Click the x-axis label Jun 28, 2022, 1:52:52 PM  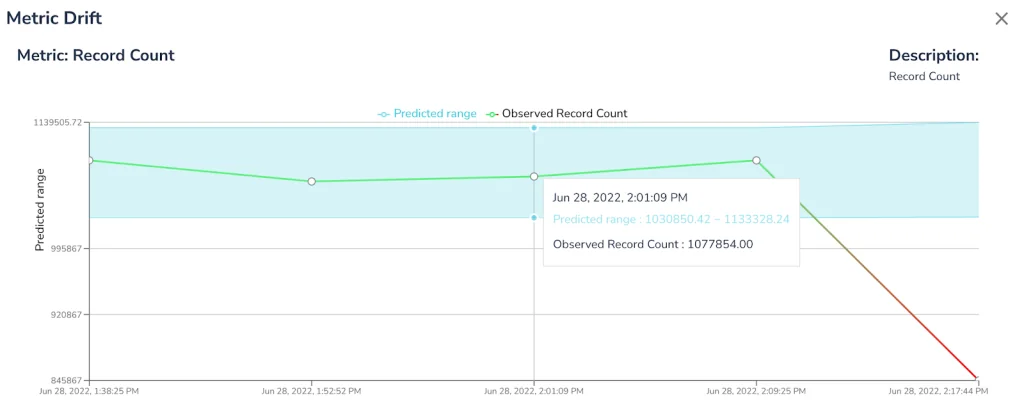[x=312, y=391]
